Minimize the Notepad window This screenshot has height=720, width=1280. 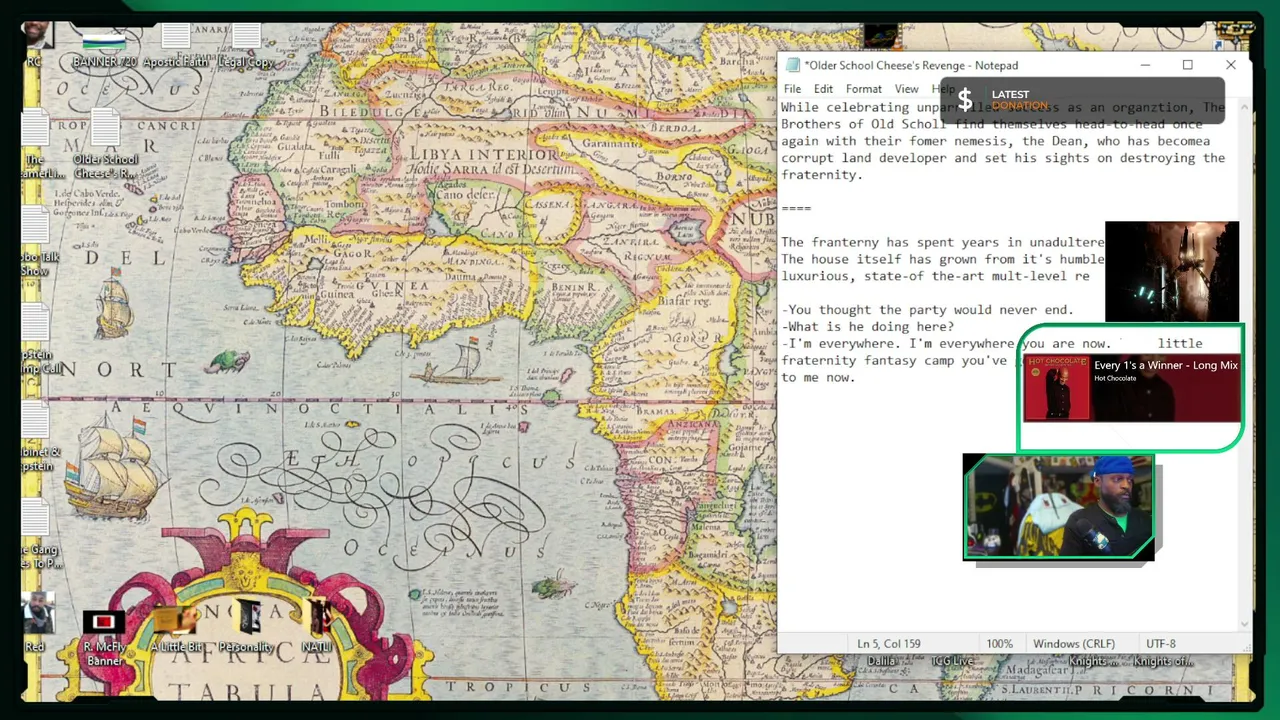(1145, 66)
